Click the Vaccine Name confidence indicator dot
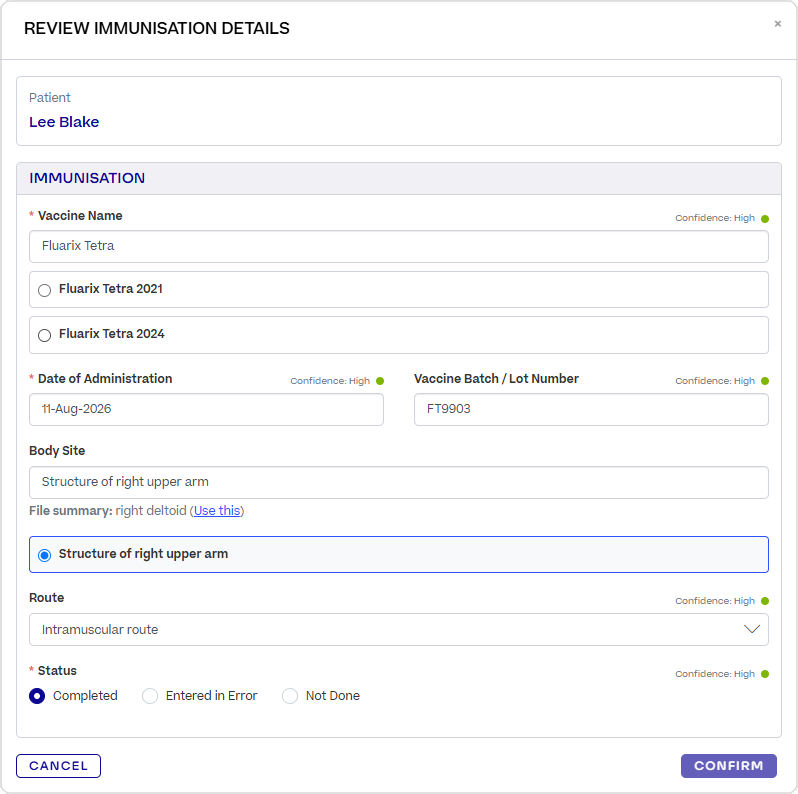This screenshot has width=798, height=794. pyautogui.click(x=764, y=219)
